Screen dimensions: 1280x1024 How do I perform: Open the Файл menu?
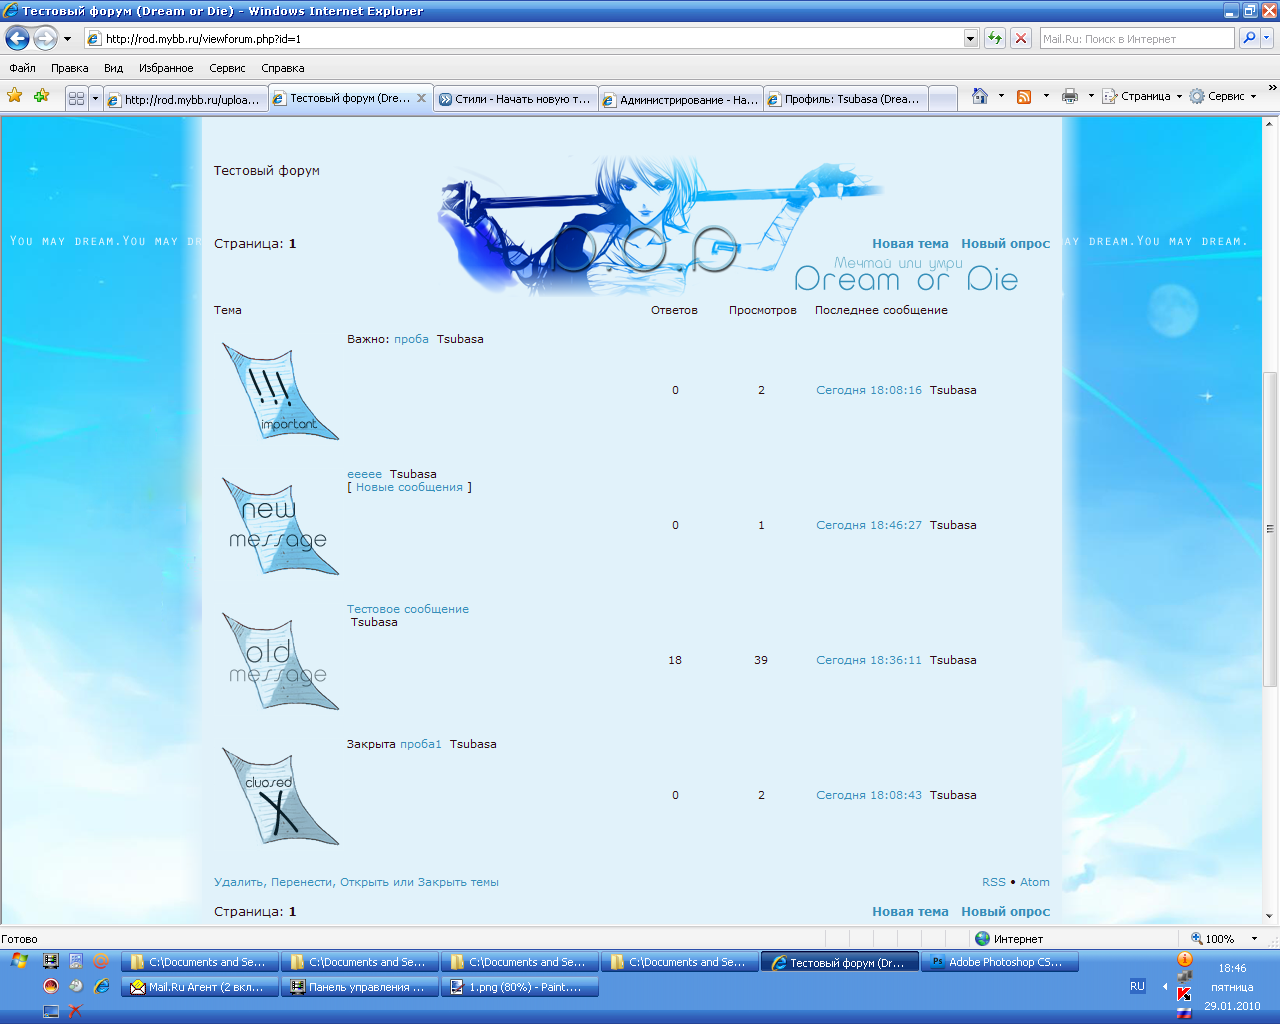(22, 68)
